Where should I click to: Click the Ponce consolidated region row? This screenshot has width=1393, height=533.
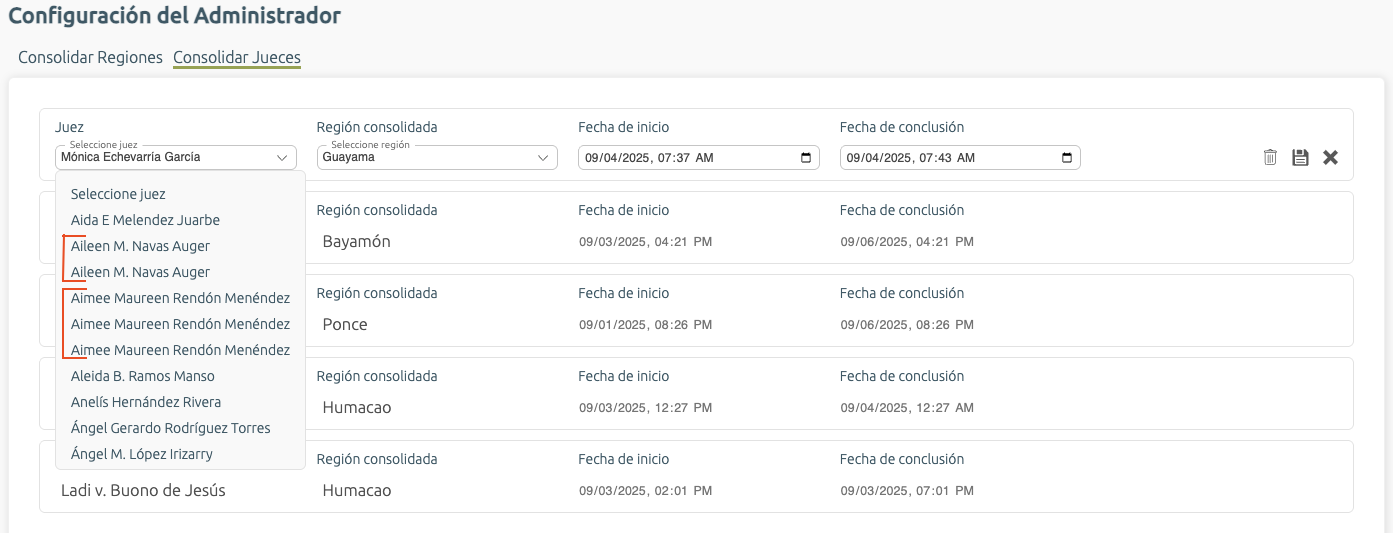pos(345,325)
